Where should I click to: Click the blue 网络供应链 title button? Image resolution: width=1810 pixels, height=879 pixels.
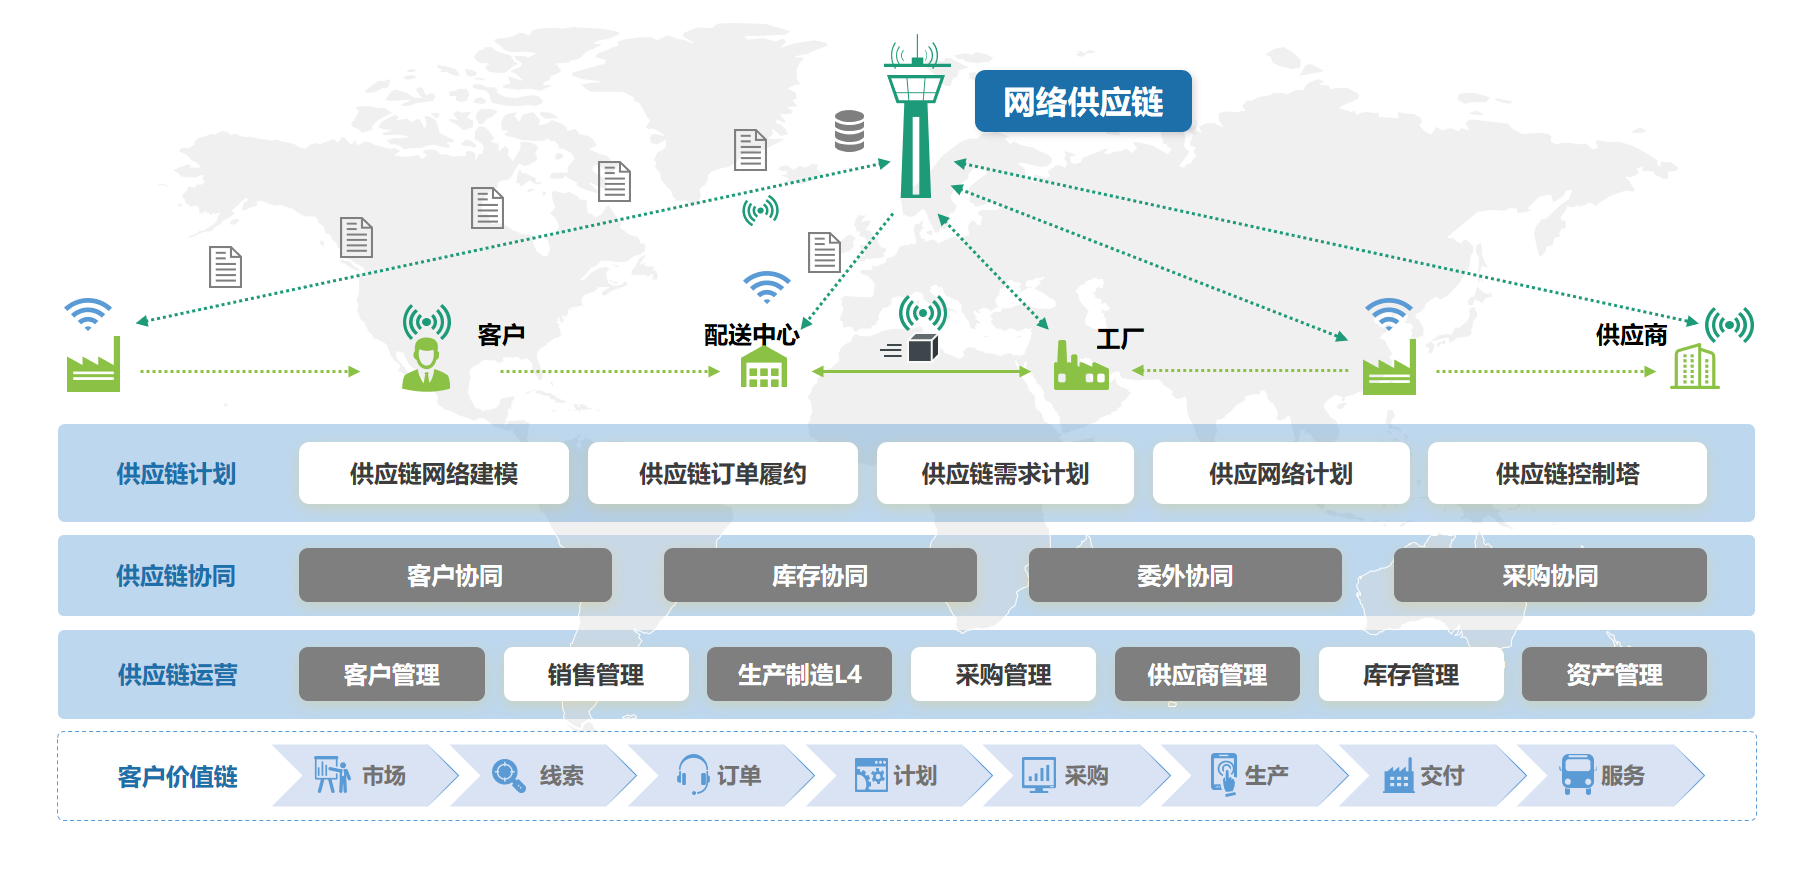coord(1083,102)
